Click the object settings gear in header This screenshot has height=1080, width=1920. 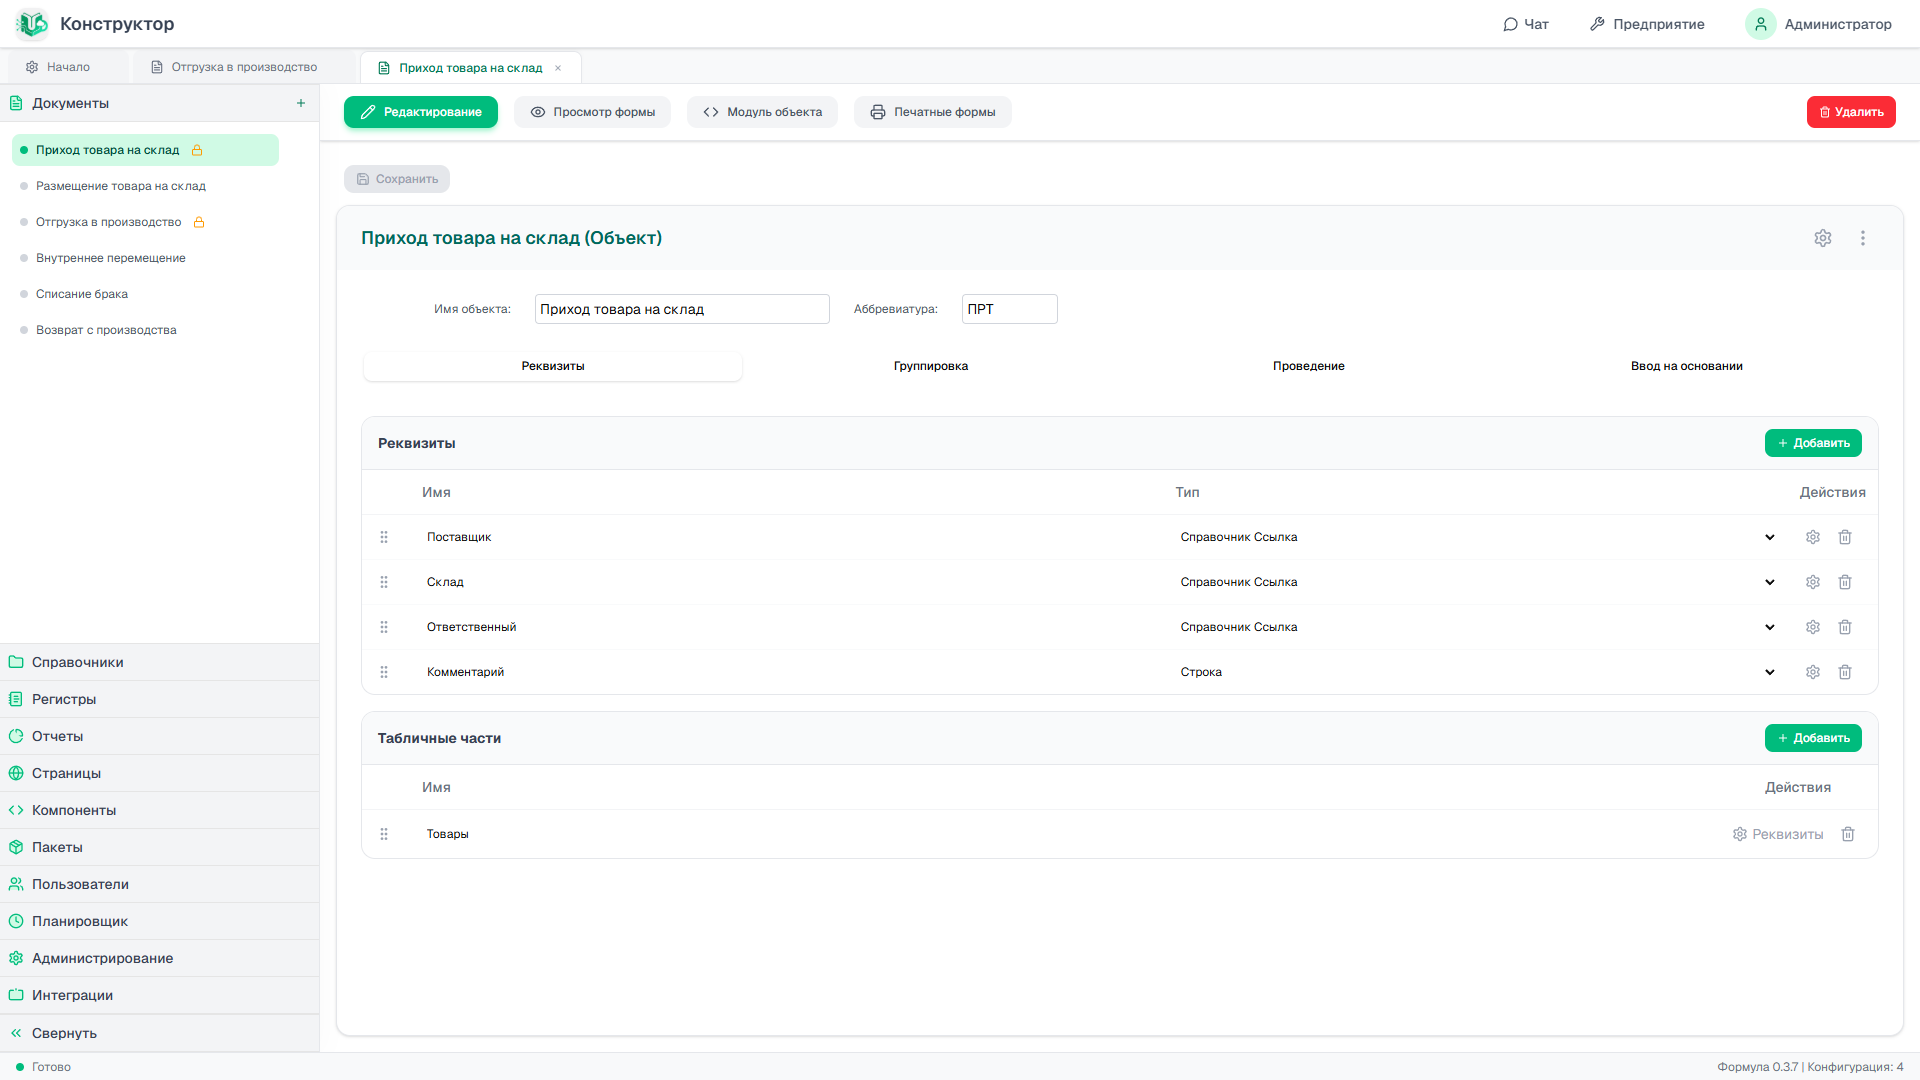[x=1823, y=238]
